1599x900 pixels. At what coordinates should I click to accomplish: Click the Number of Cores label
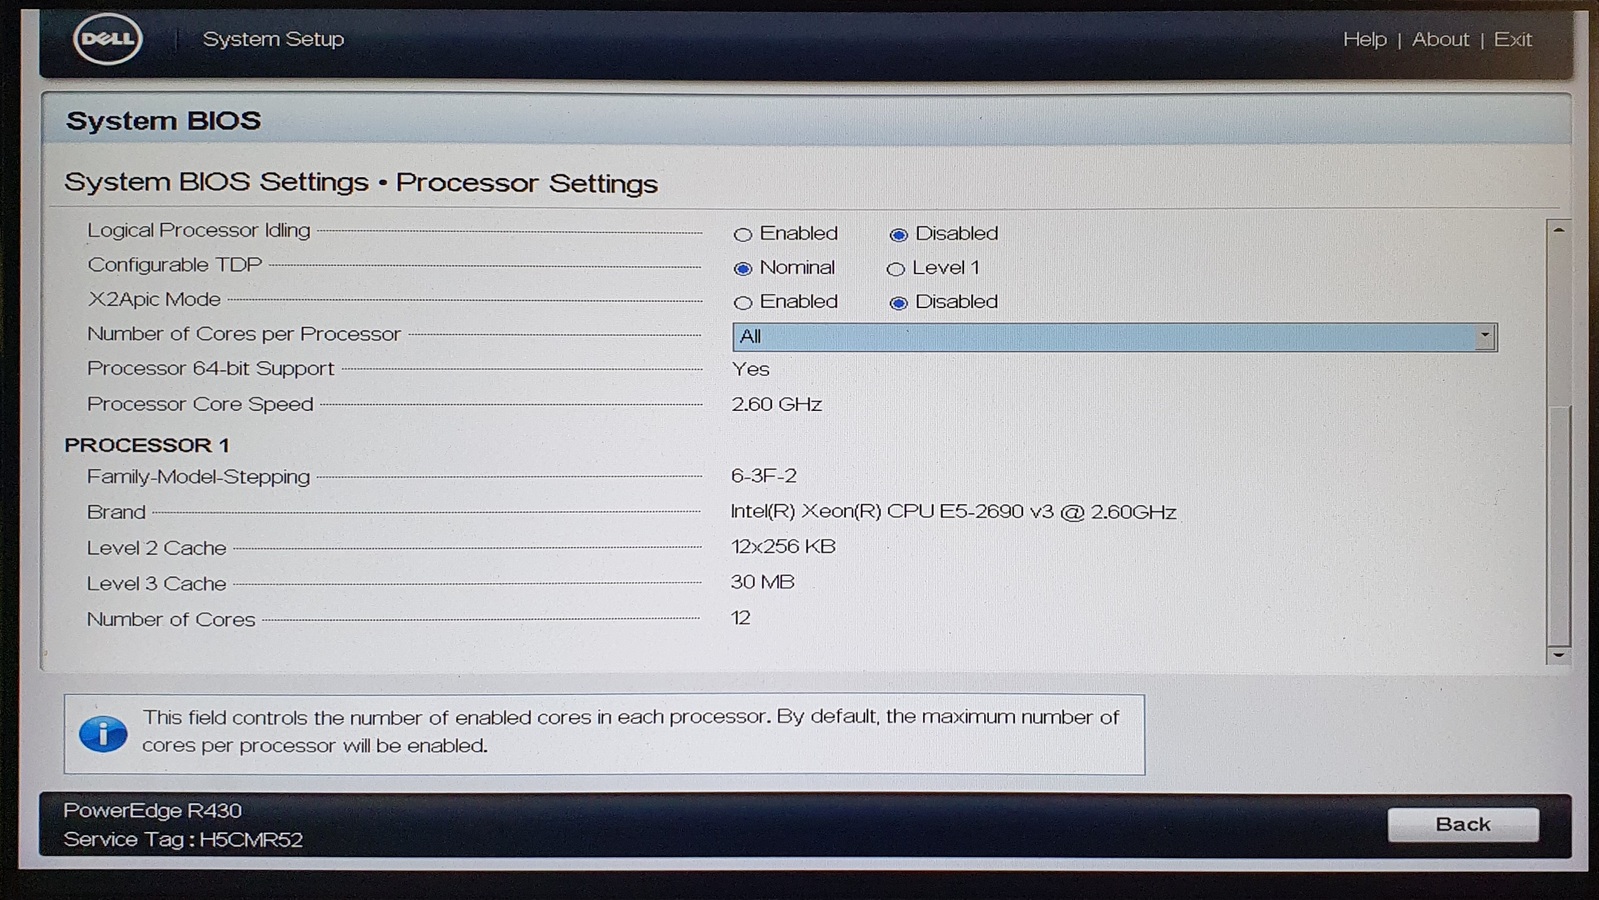171,620
